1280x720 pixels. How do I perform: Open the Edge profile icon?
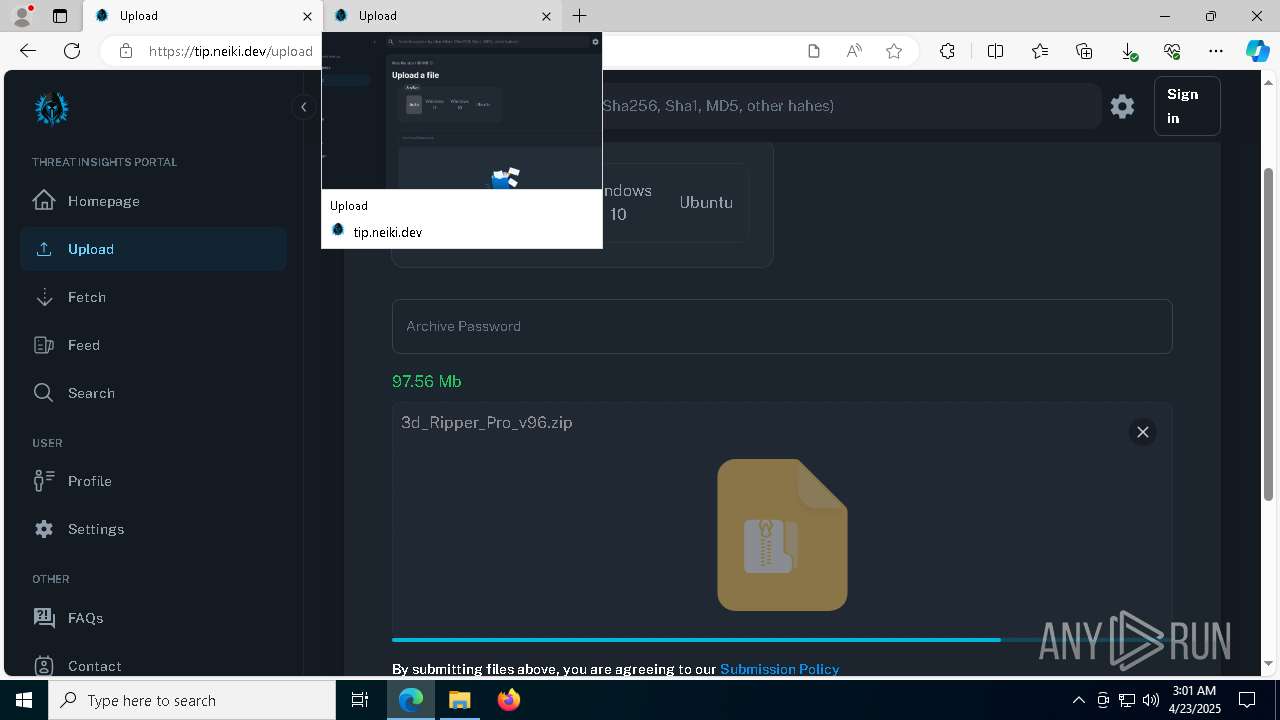22,16
